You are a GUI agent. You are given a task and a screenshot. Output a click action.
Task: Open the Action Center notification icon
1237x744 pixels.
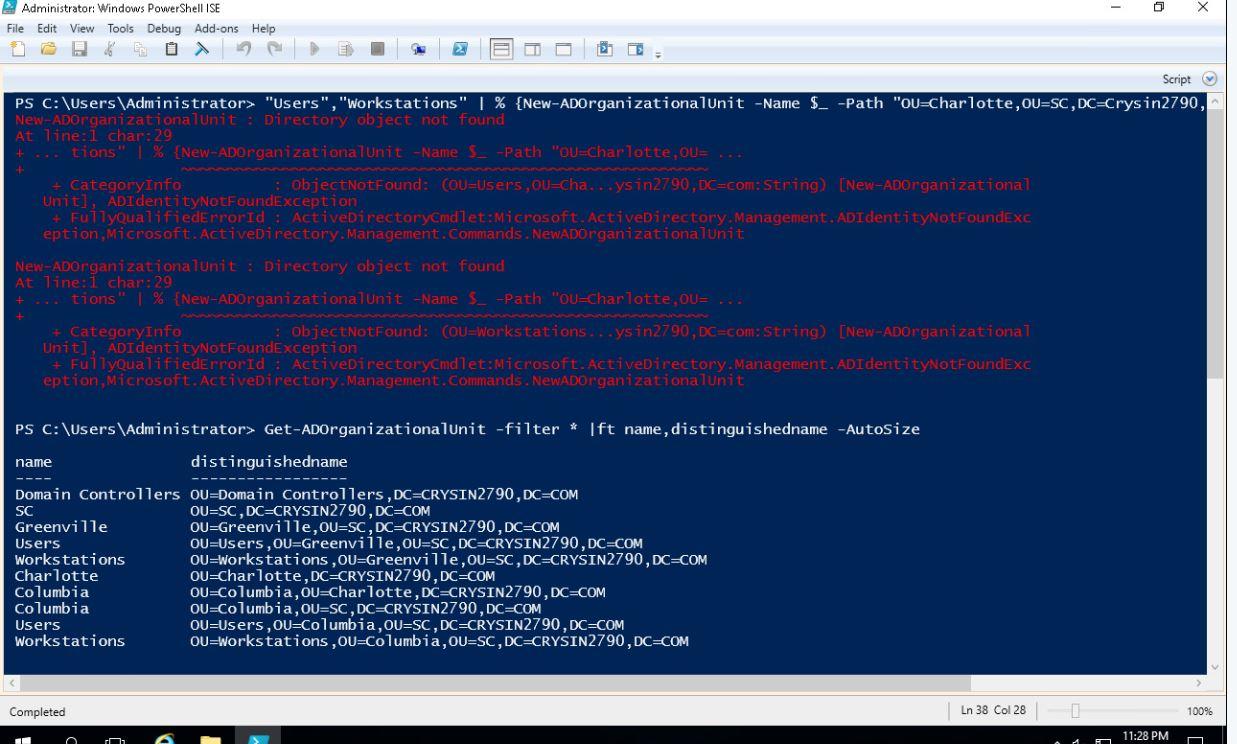point(1197,739)
